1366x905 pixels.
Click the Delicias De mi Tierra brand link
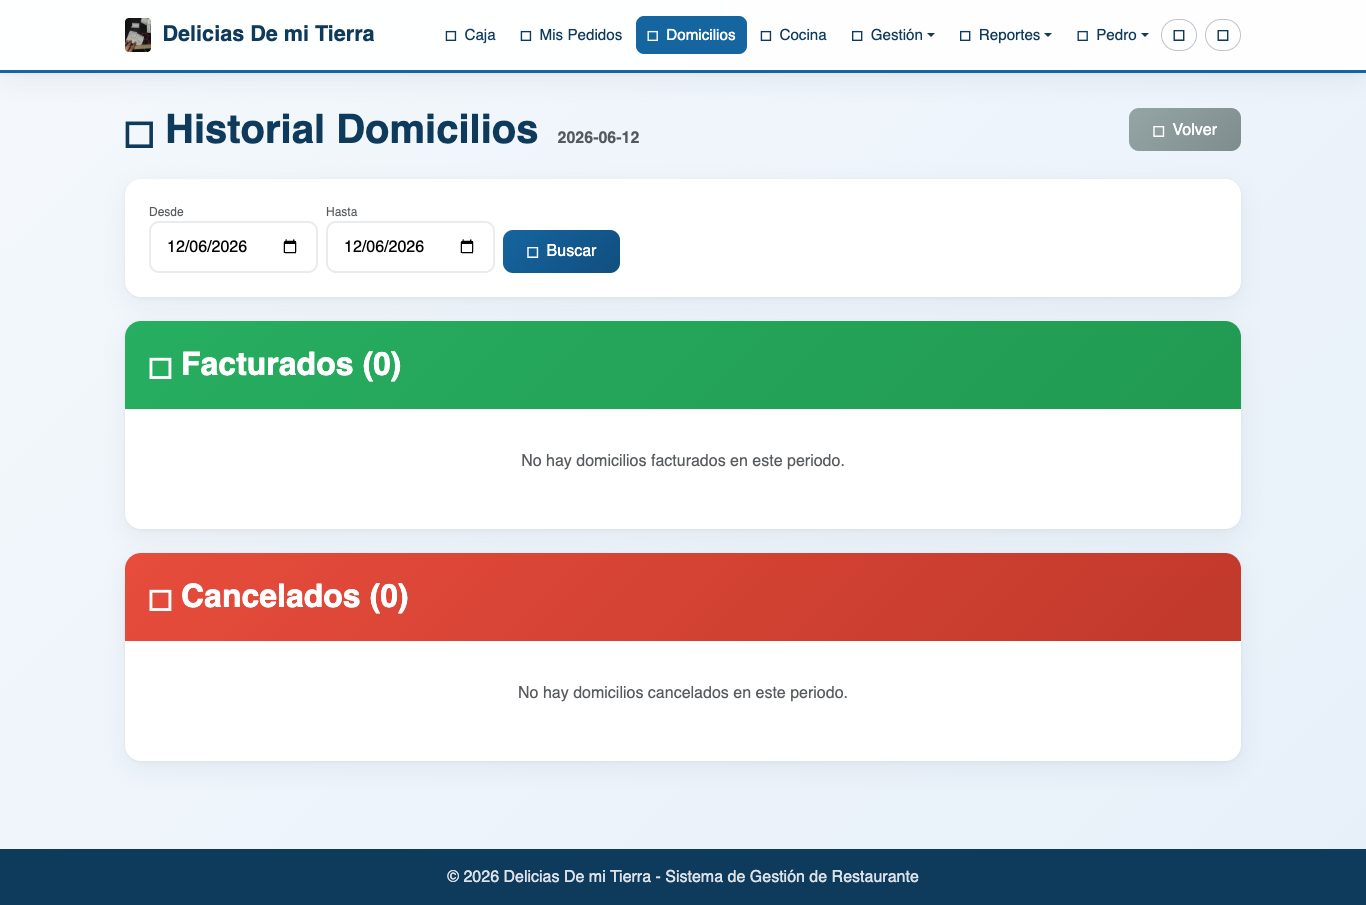click(x=250, y=34)
